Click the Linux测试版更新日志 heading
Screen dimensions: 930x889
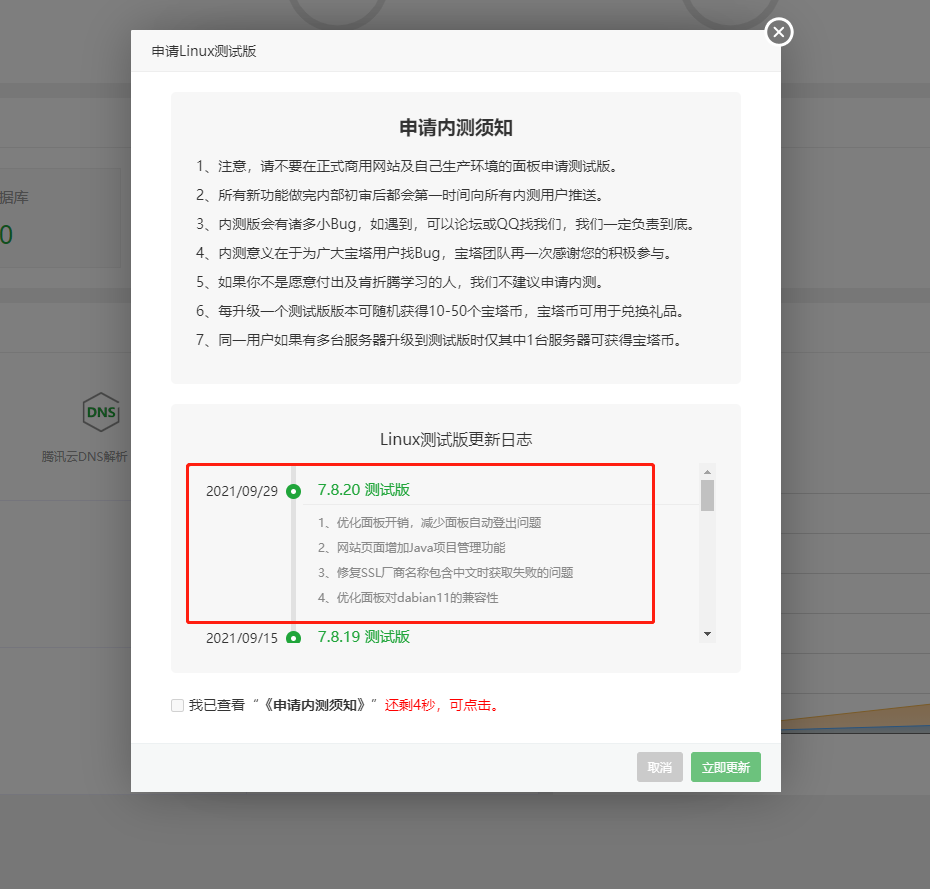click(x=456, y=439)
